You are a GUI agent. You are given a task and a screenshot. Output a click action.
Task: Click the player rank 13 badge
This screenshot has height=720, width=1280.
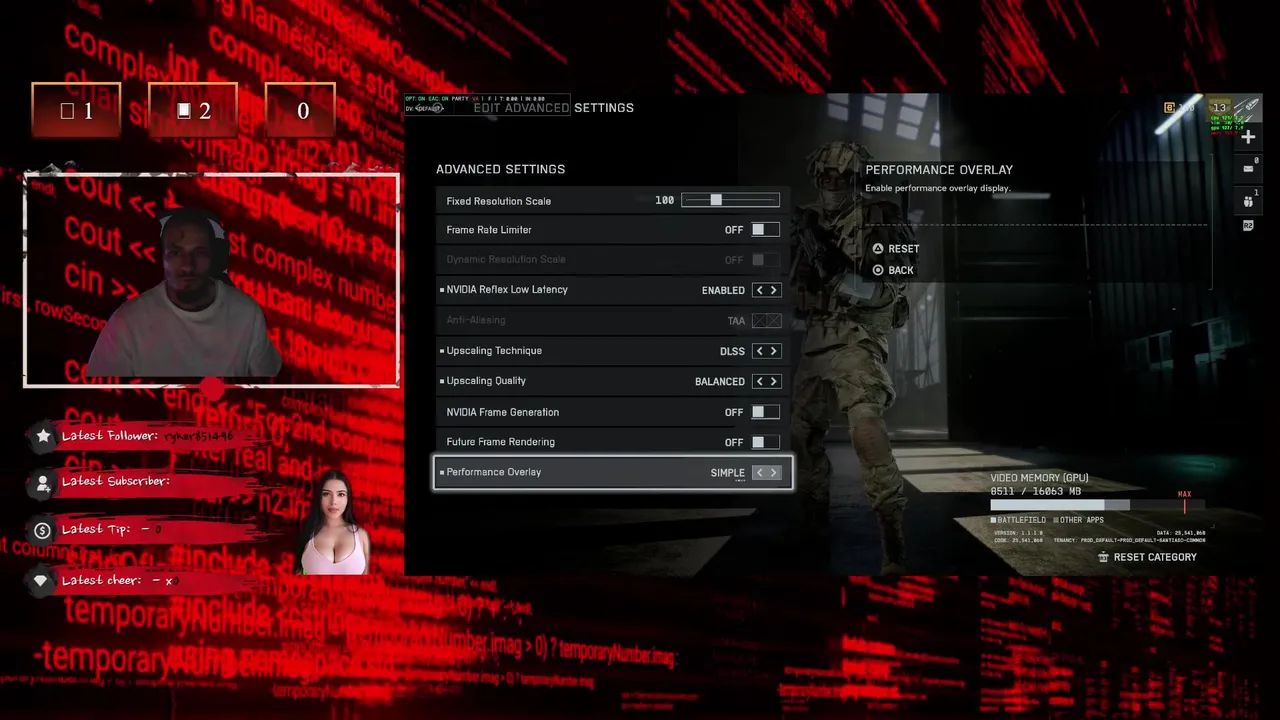click(1219, 107)
